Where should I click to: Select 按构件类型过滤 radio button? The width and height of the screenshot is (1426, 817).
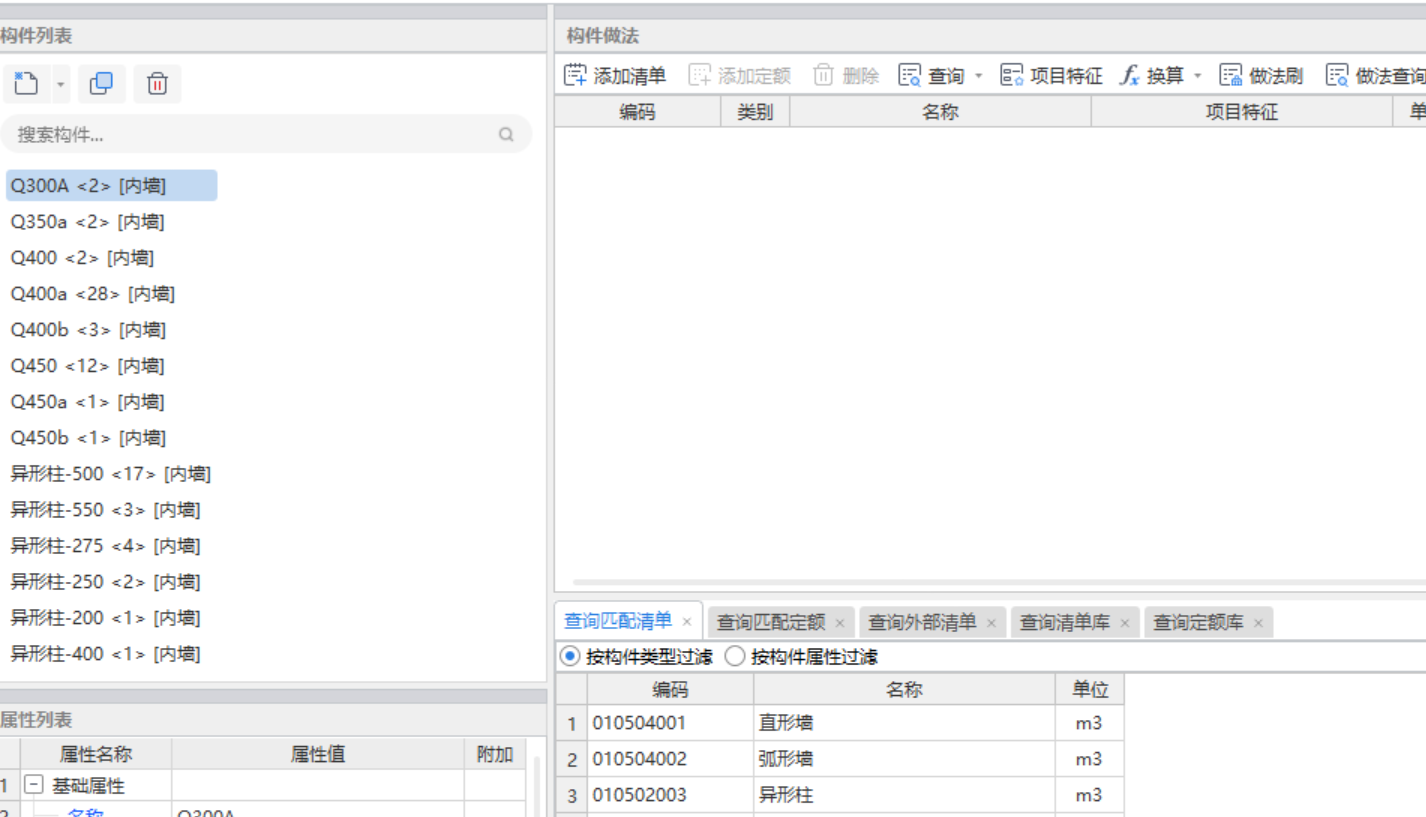[570, 657]
